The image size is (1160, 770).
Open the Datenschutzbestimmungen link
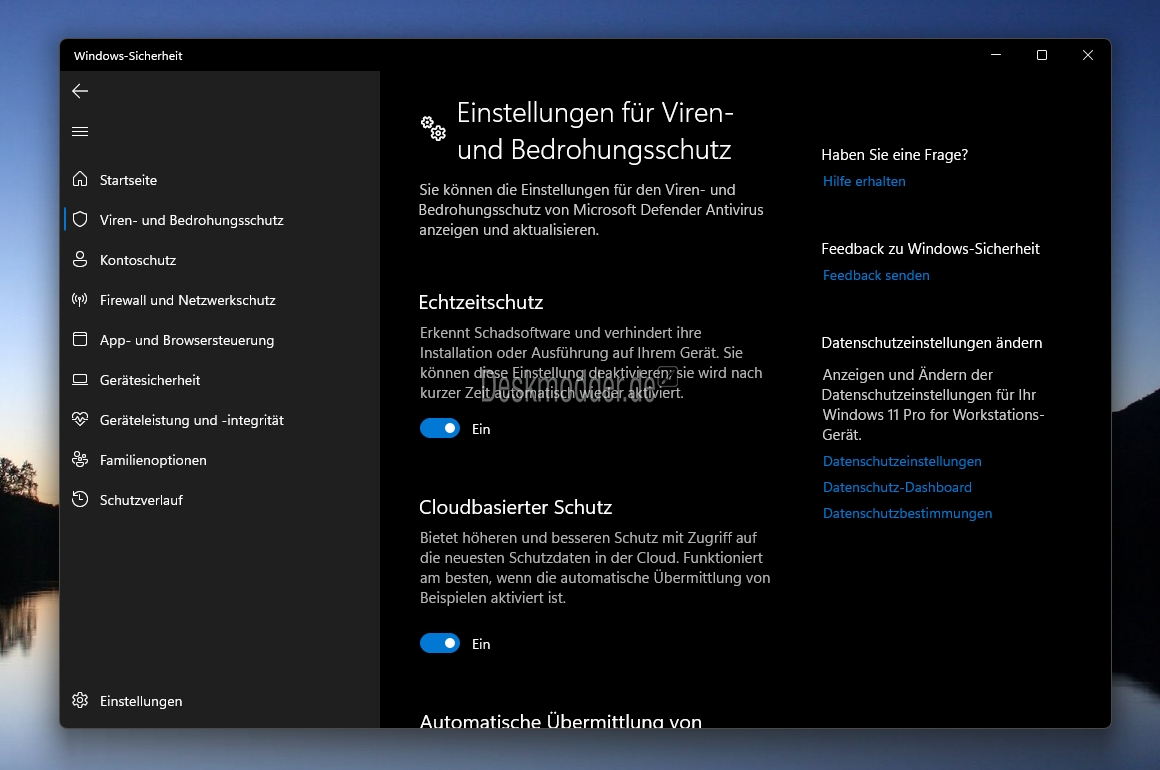[x=907, y=513]
